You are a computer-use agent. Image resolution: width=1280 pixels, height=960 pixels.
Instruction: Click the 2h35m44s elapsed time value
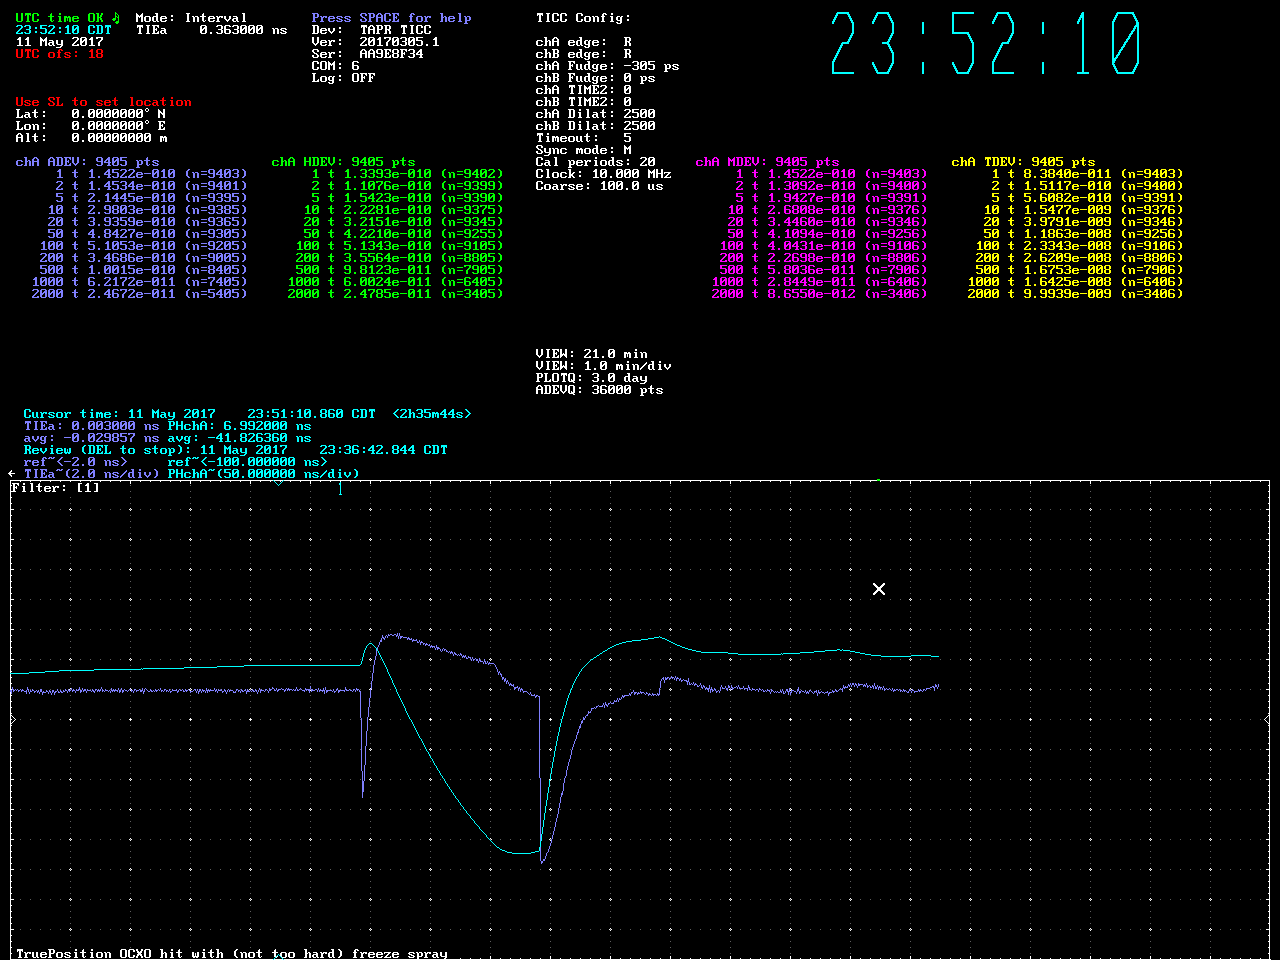pos(431,414)
